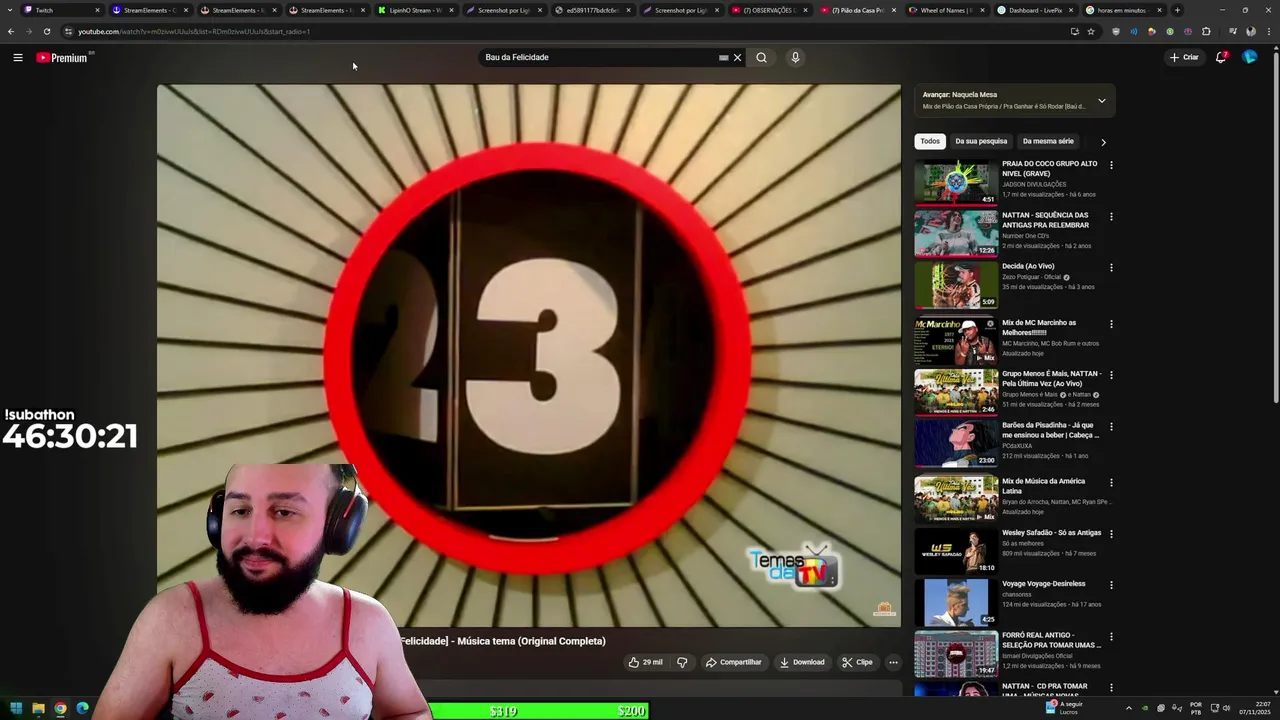This screenshot has height=720, width=1280.
Task: Show more filter chips with right arrow
Action: (1103, 142)
